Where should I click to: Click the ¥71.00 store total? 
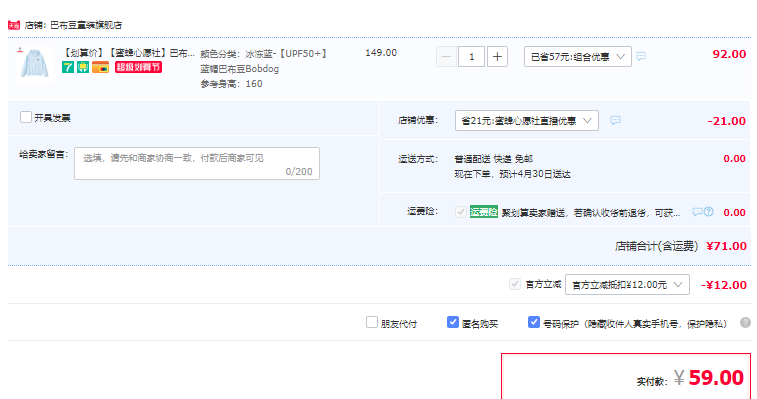point(727,246)
